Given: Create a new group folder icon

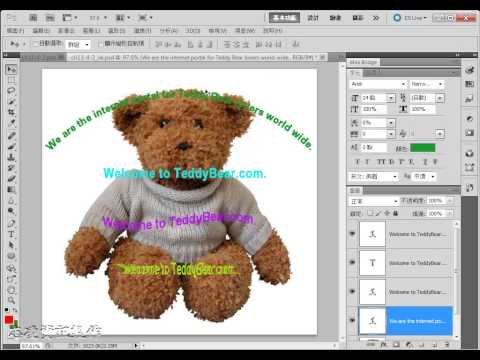Looking at the screenshot, I should [421, 344].
